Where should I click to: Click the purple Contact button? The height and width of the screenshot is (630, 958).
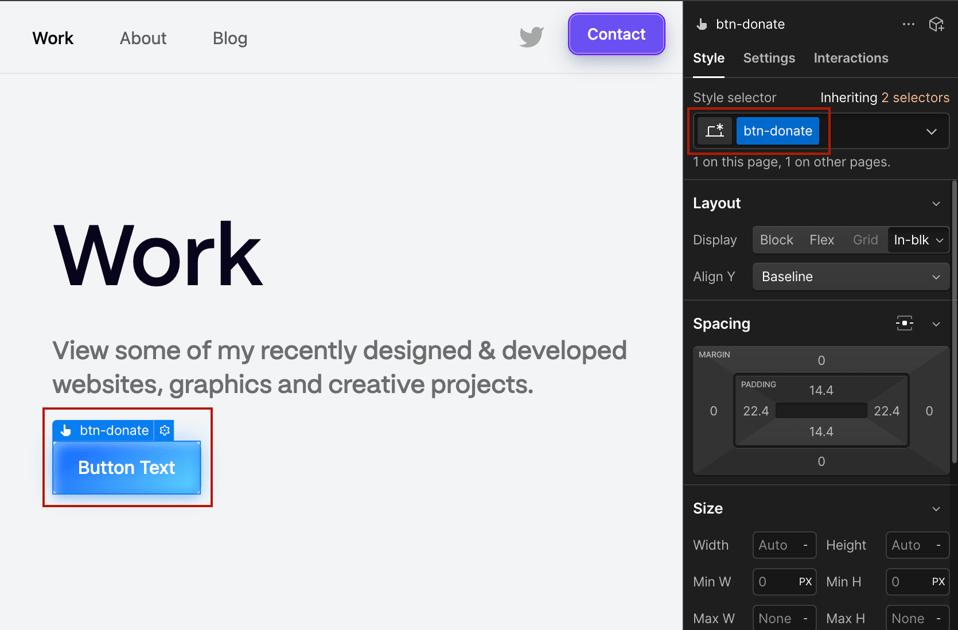click(x=616, y=33)
